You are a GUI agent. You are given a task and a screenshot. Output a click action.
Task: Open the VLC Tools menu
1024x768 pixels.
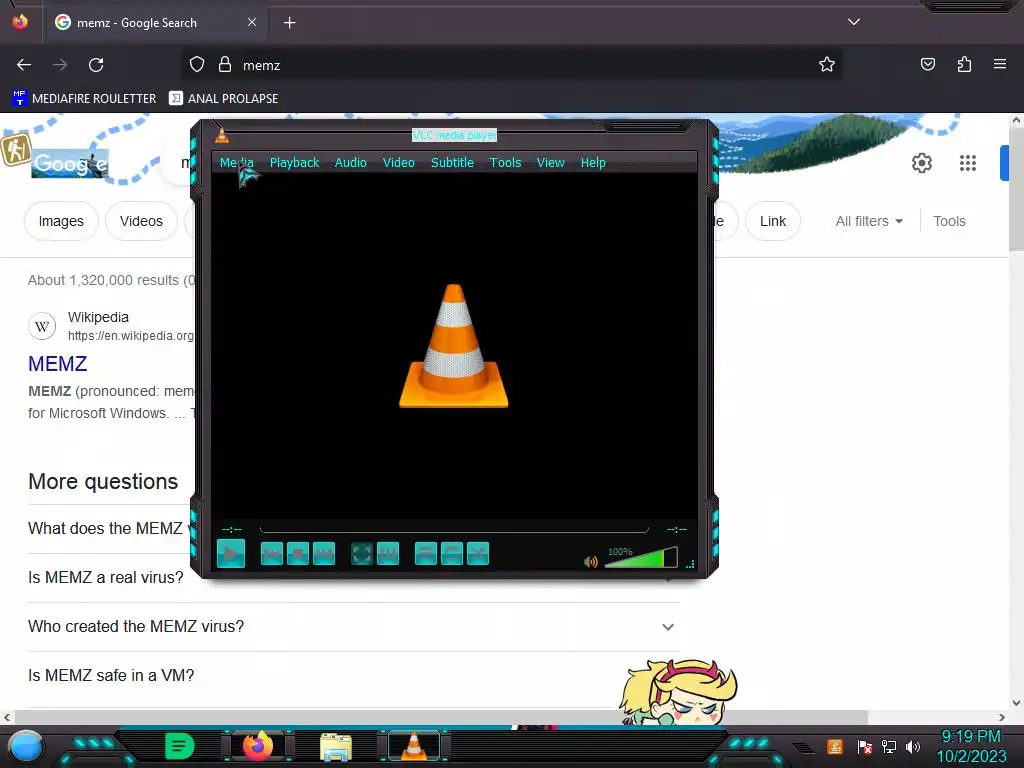coord(505,163)
